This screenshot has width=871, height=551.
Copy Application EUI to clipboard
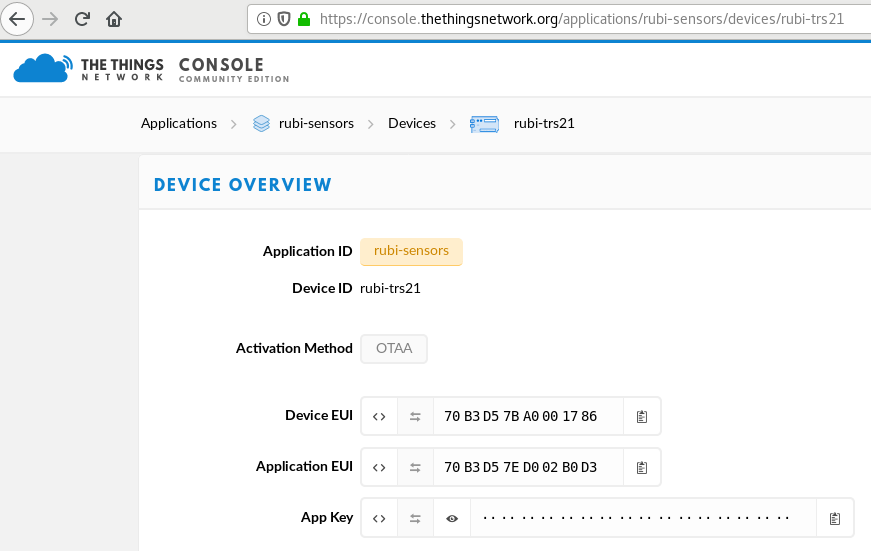642,468
